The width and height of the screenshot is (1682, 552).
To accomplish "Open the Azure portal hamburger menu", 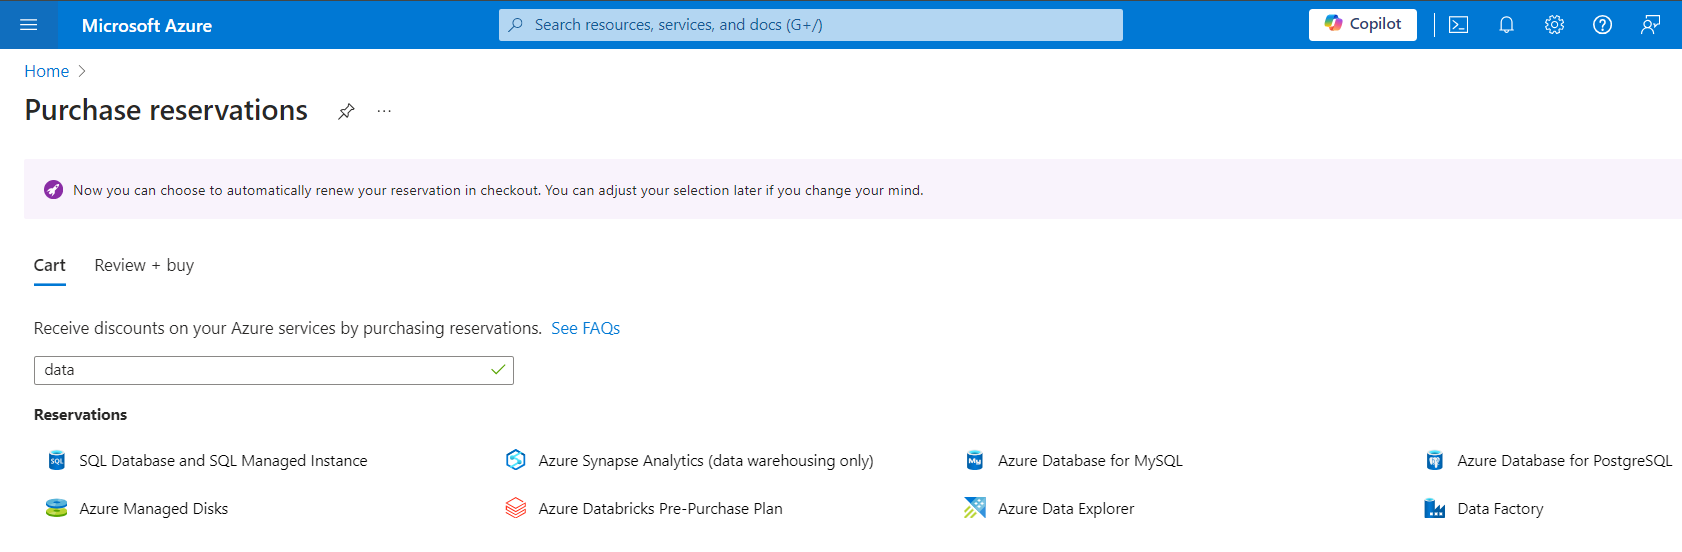I will point(28,25).
